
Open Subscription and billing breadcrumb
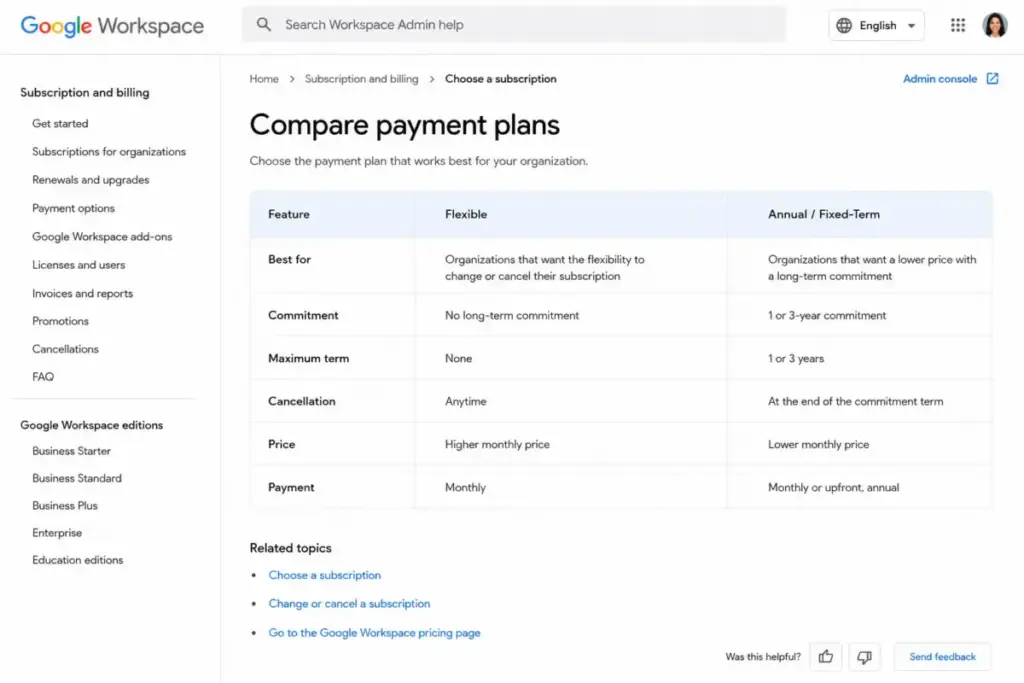tap(361, 78)
